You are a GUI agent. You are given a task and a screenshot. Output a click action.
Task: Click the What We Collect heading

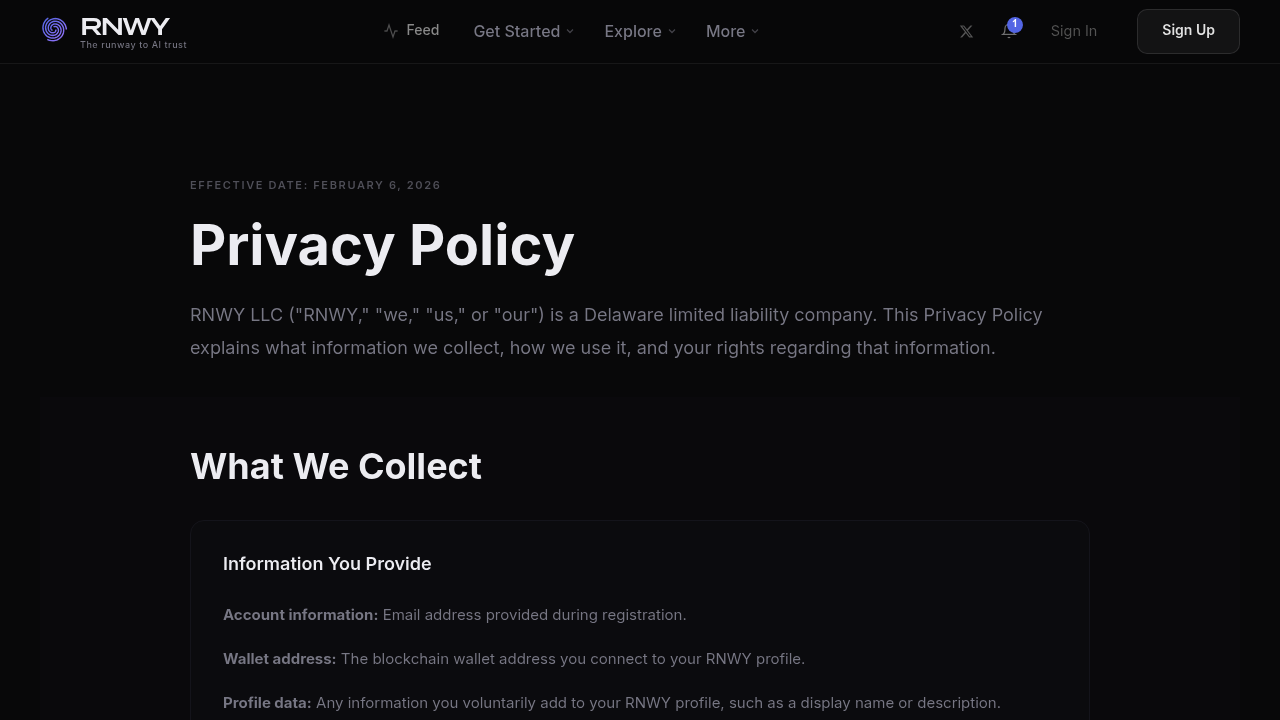coord(336,466)
